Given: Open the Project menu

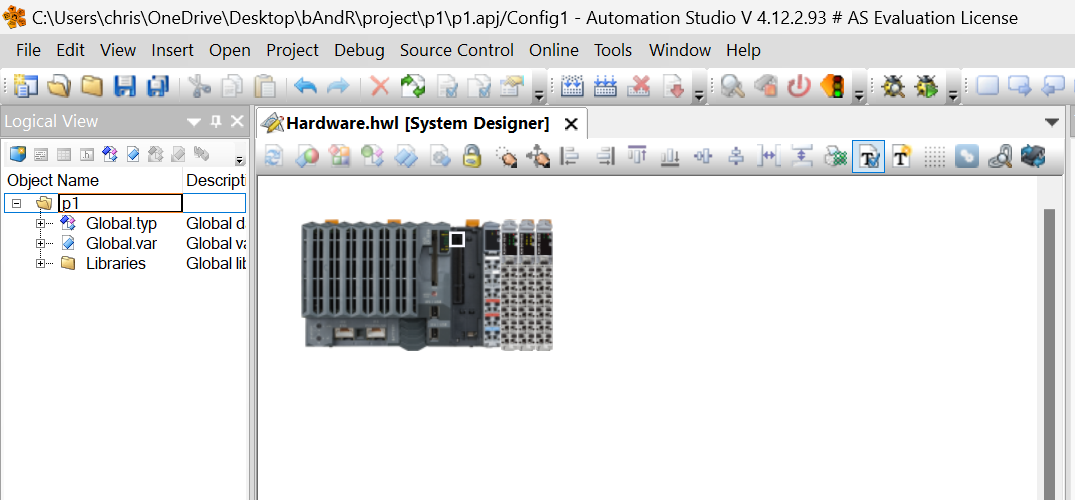Looking at the screenshot, I should pos(293,50).
